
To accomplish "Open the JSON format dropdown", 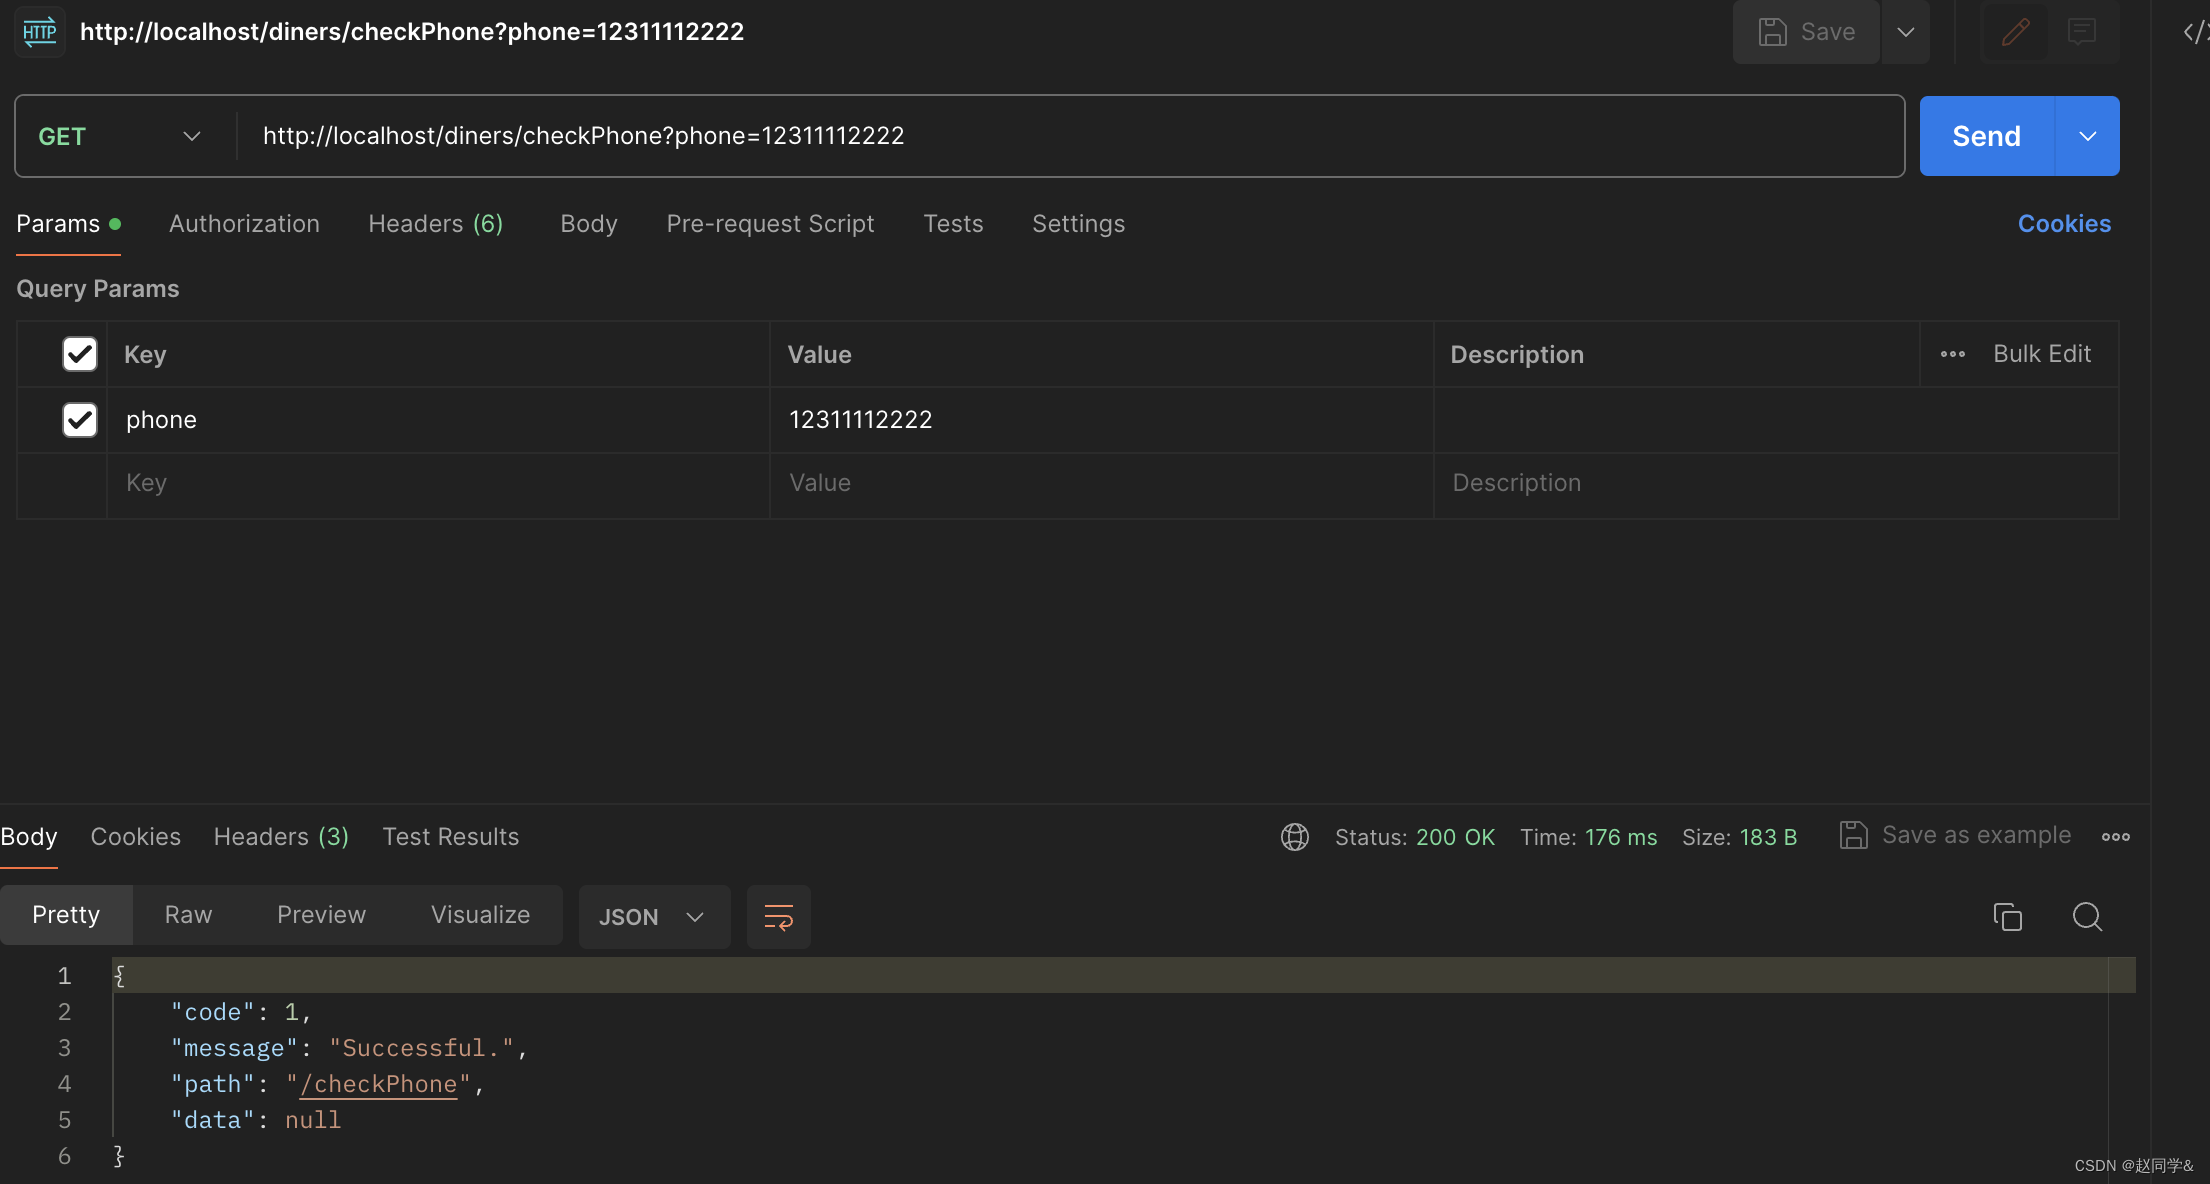I will (653, 917).
